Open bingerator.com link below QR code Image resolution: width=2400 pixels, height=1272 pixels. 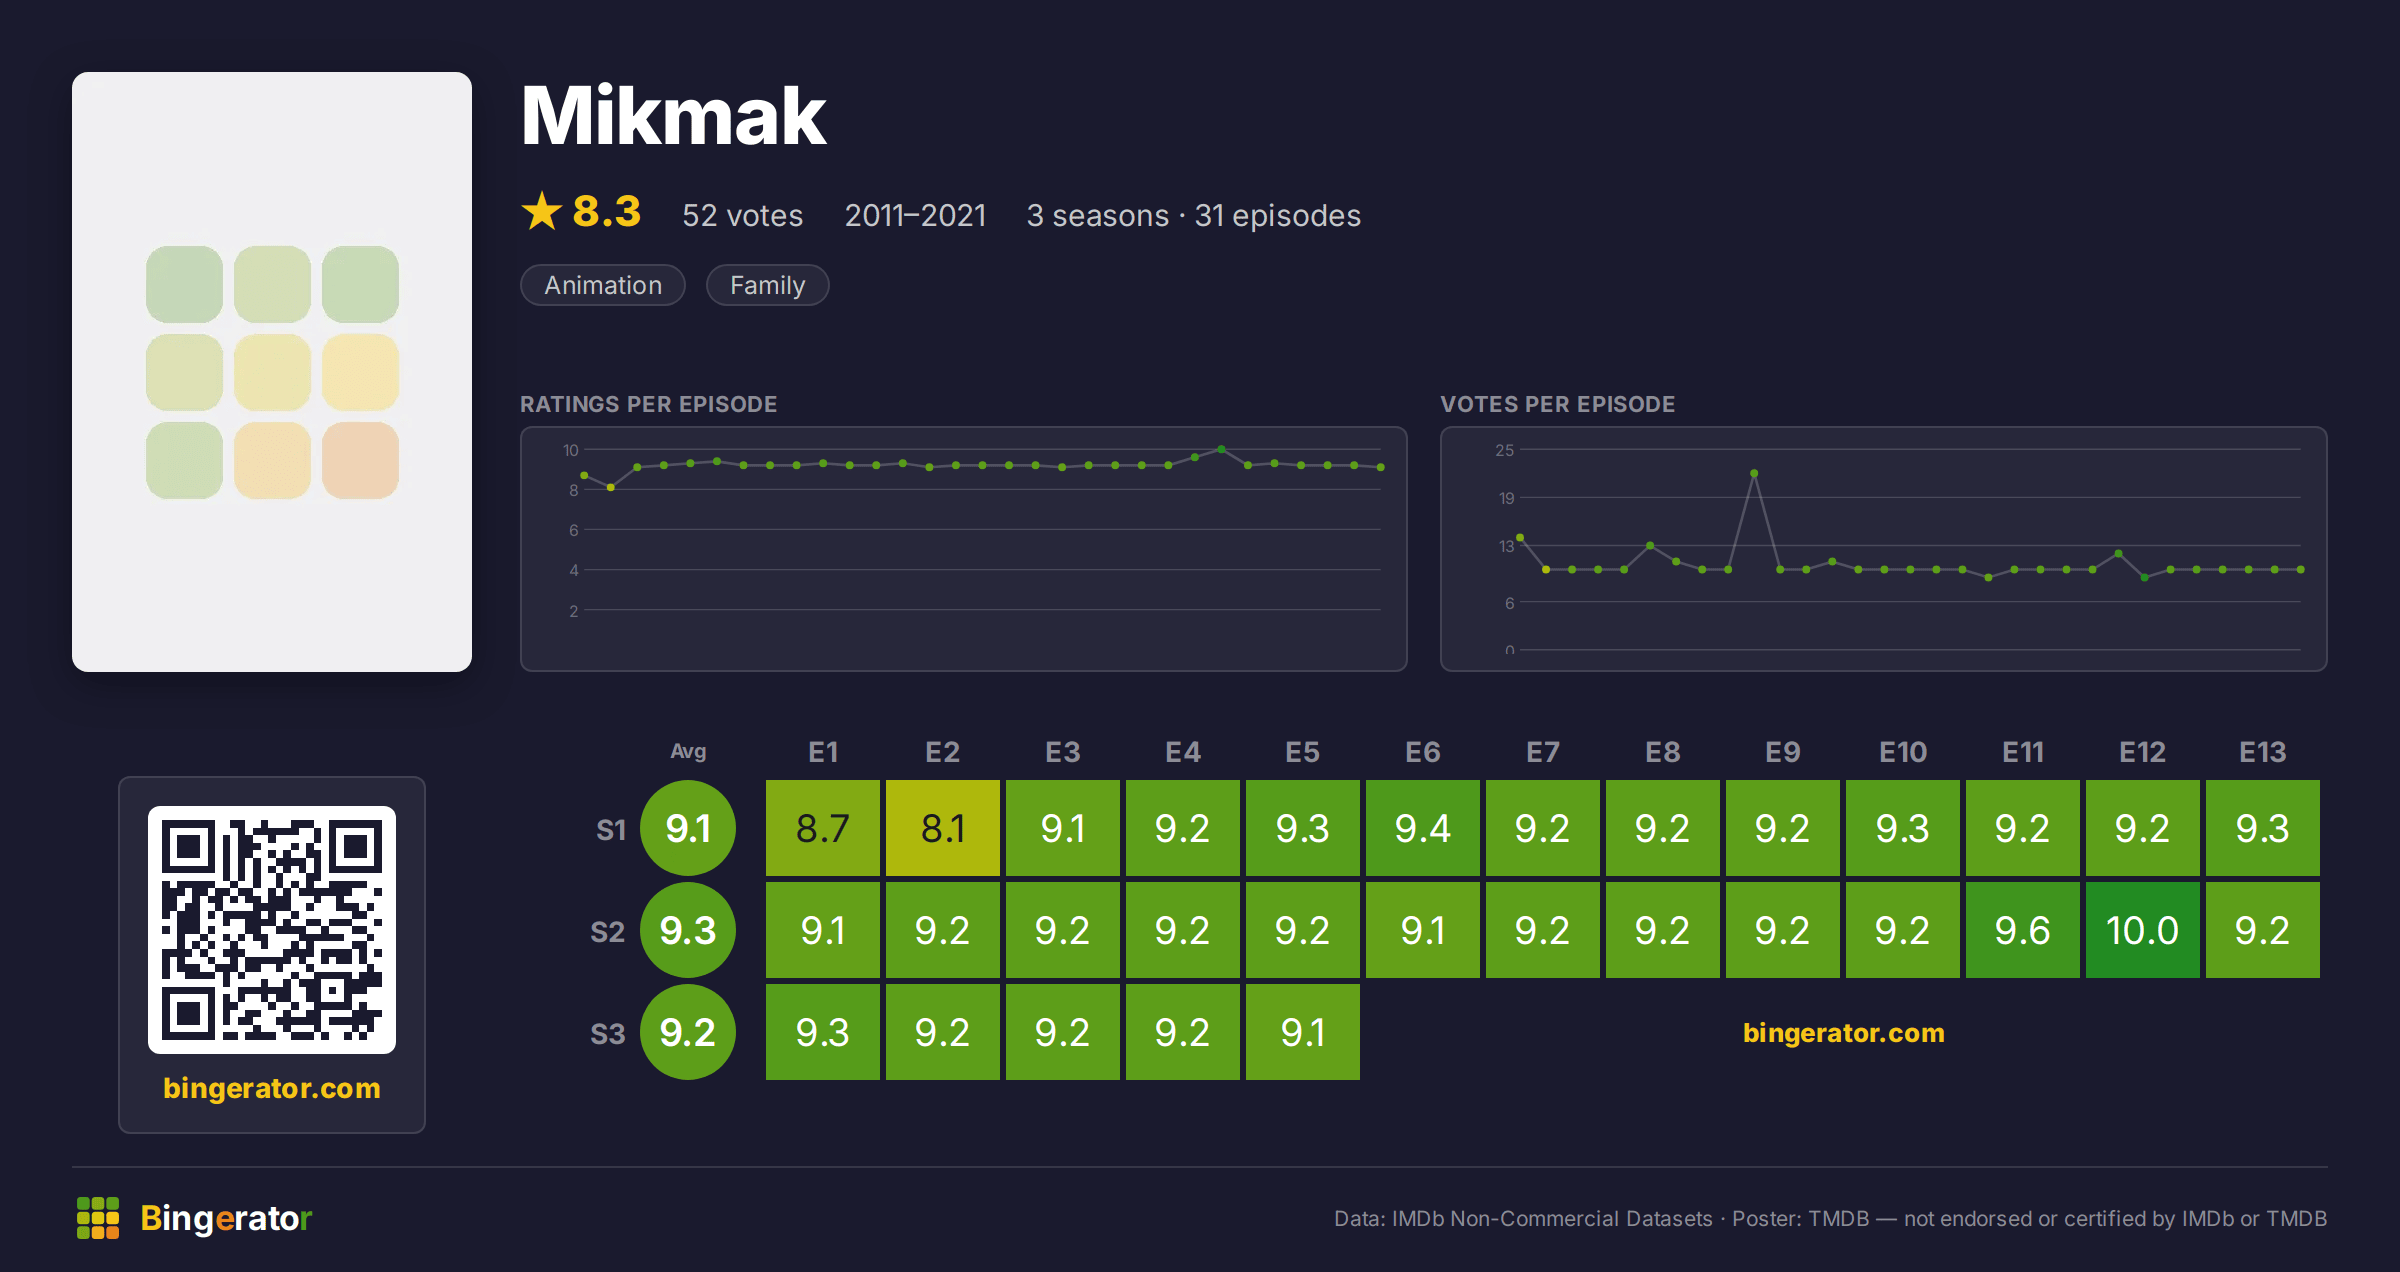click(272, 1088)
